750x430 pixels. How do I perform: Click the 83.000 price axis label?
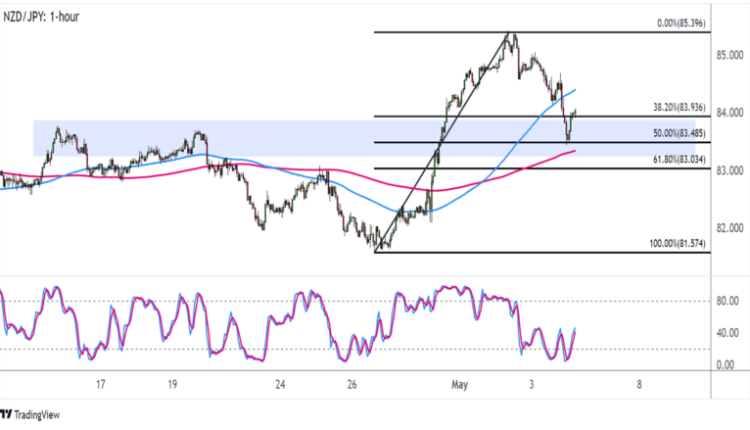pos(729,171)
